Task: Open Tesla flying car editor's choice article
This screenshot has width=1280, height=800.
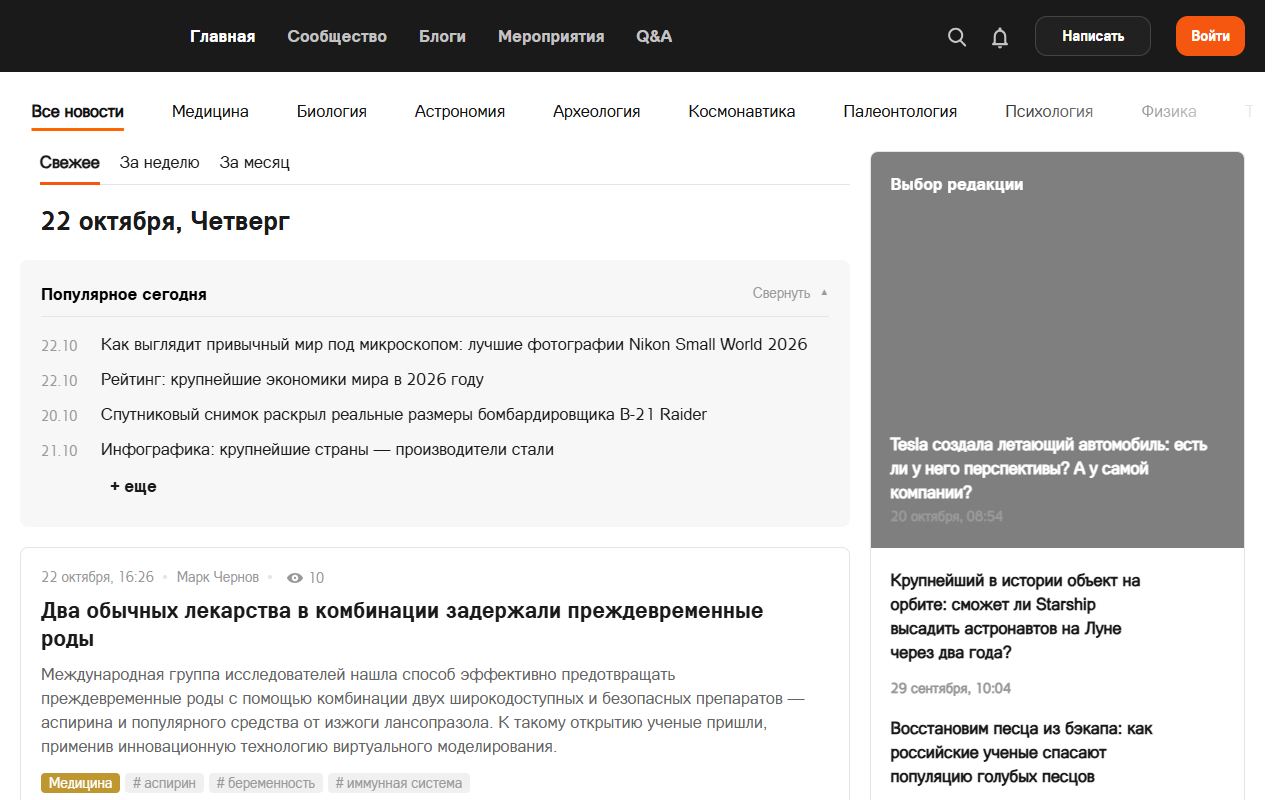Action: (1049, 468)
